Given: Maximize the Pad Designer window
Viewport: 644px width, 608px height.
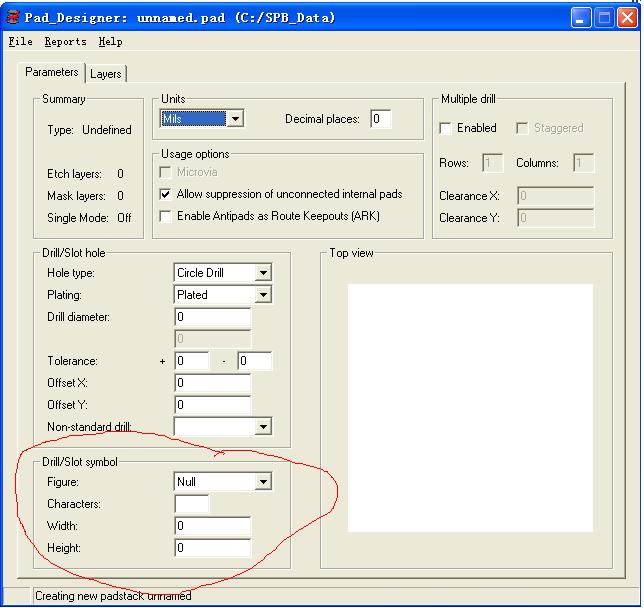Looking at the screenshot, I should (x=604, y=18).
